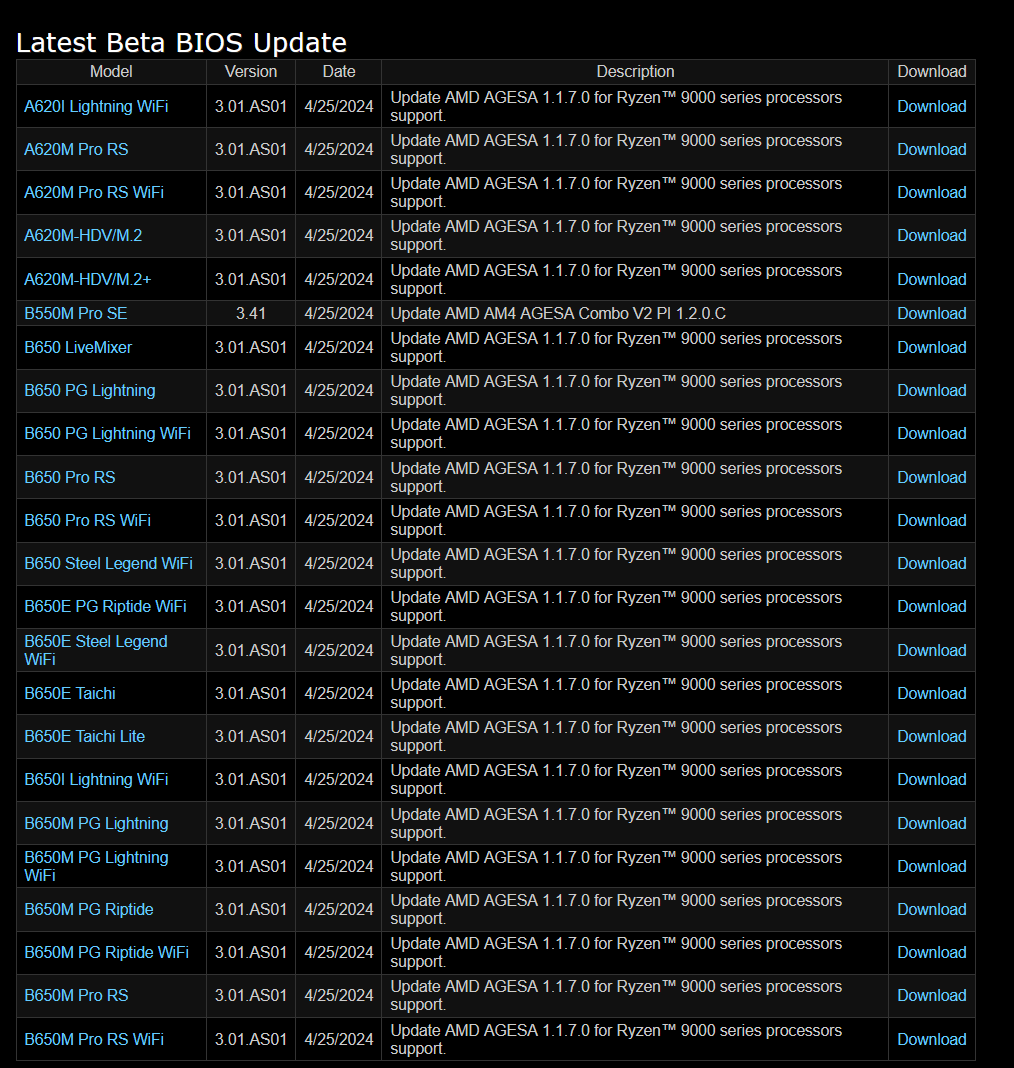Download the B650 PG Lightning BIOS update

click(930, 390)
